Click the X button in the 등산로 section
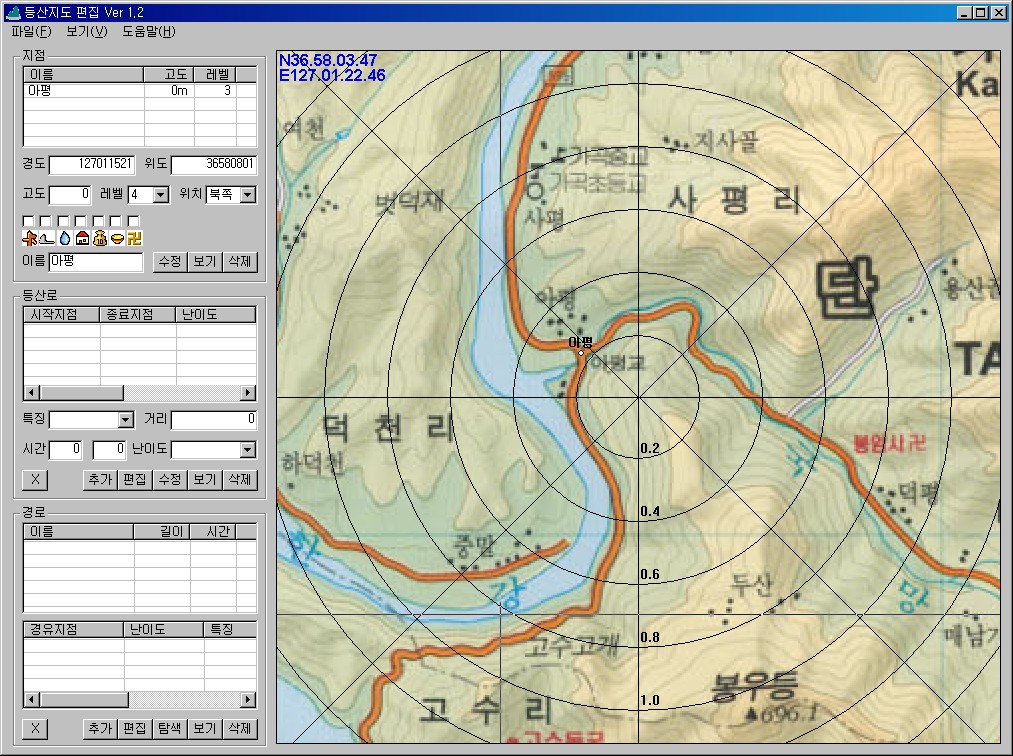 pos(36,479)
